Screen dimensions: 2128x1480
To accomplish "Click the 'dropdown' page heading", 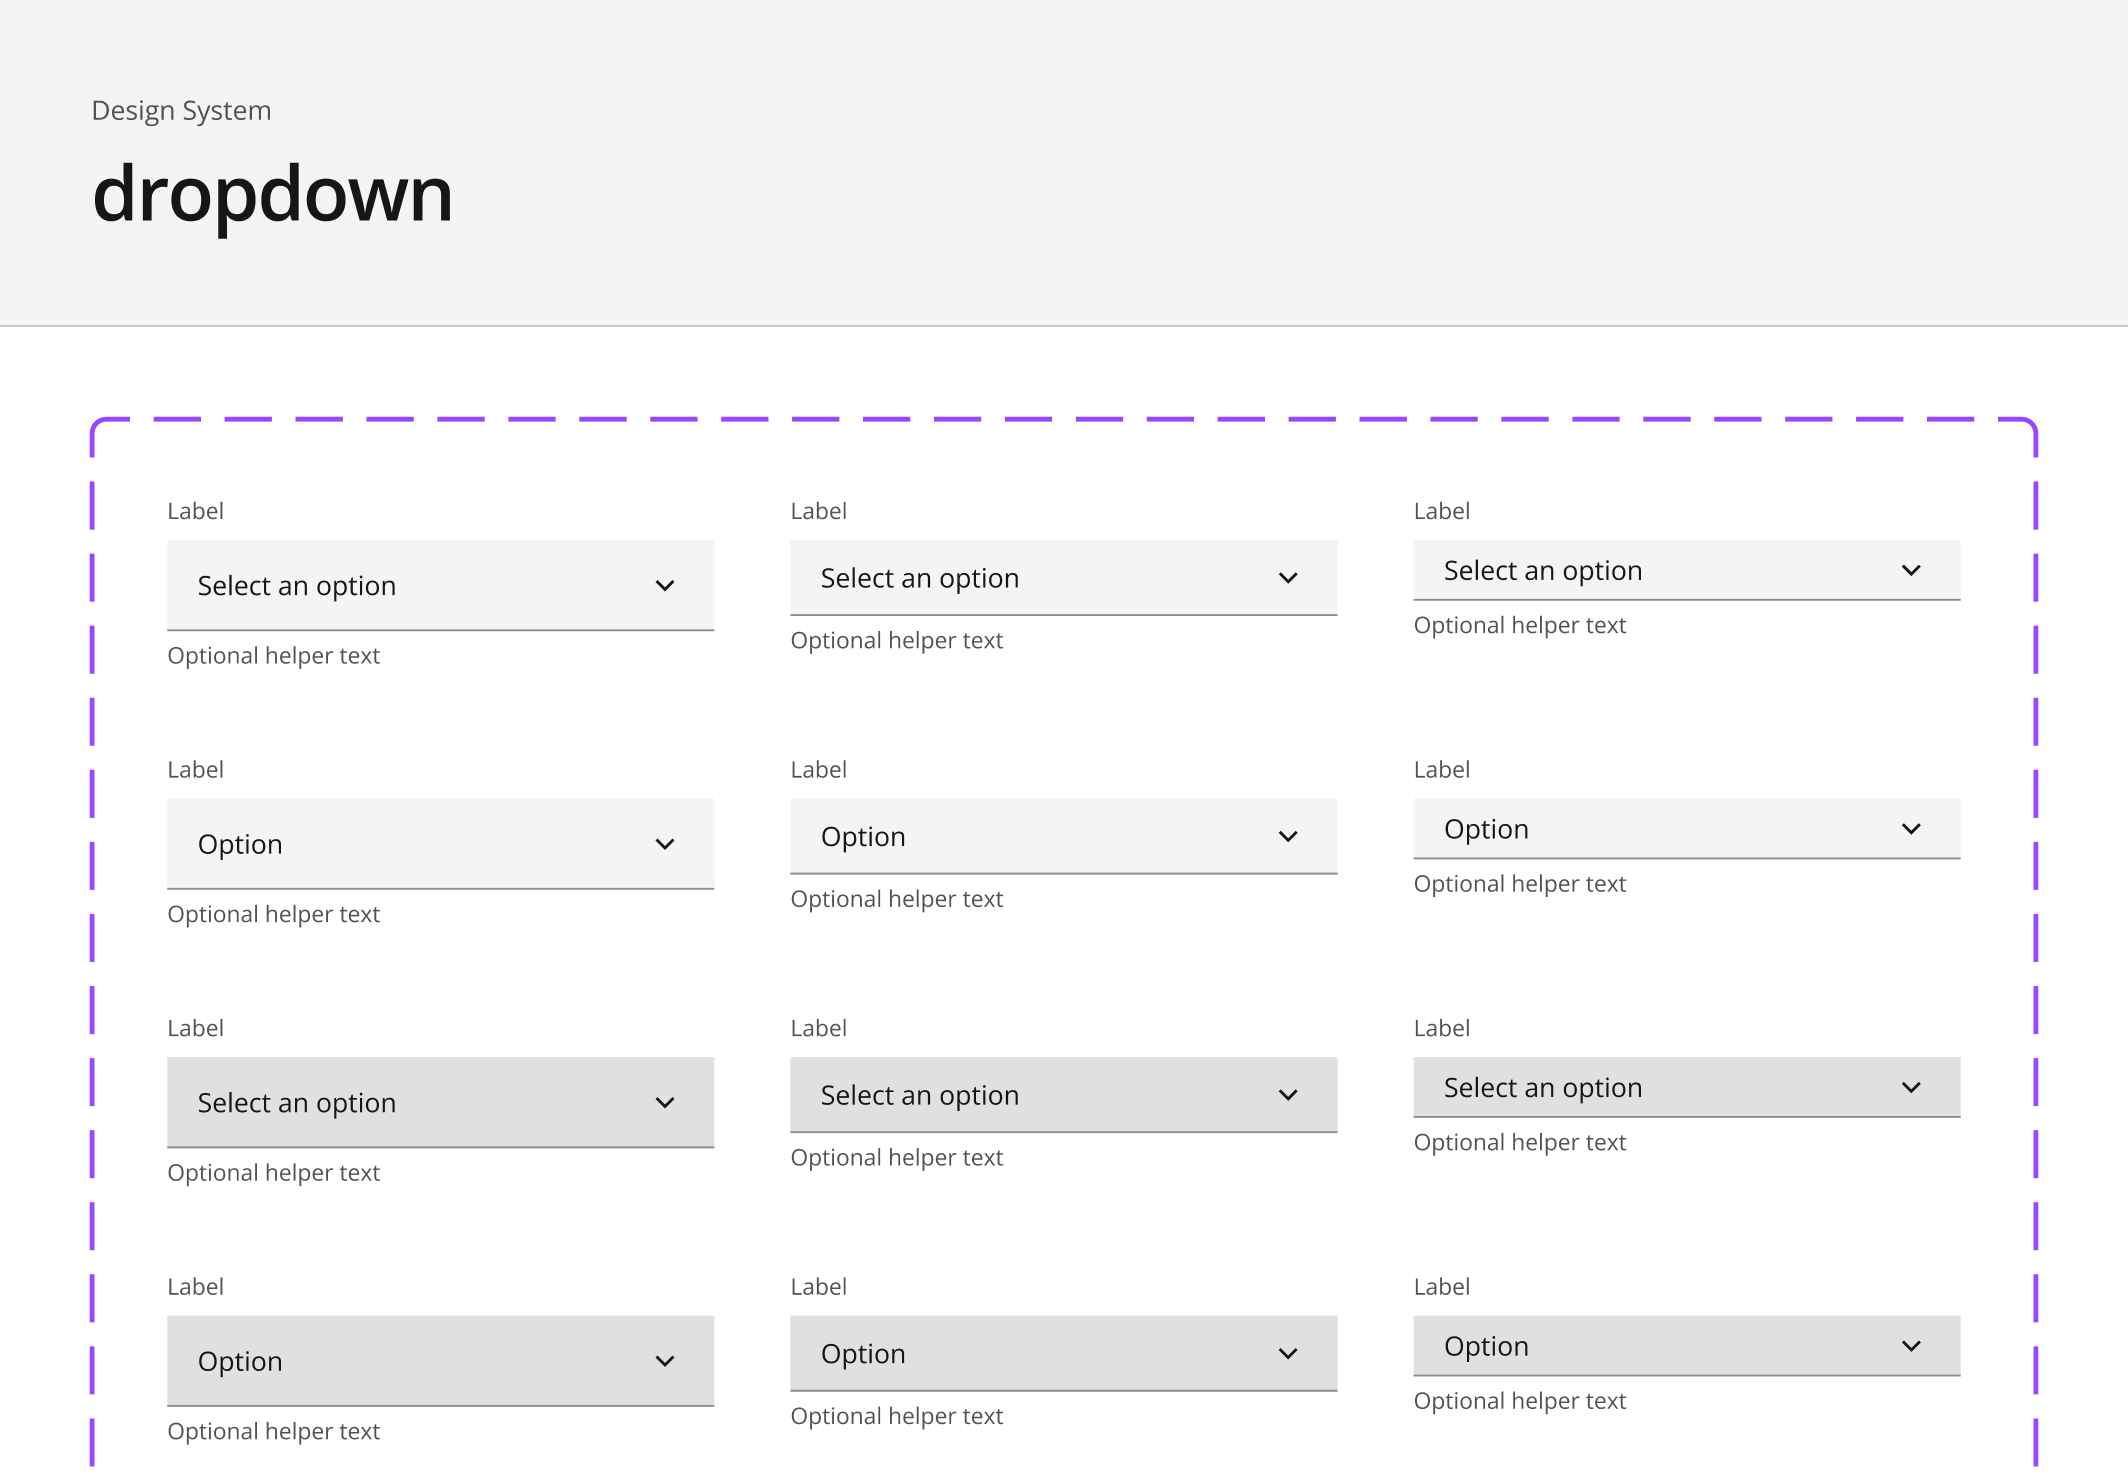I will point(272,194).
